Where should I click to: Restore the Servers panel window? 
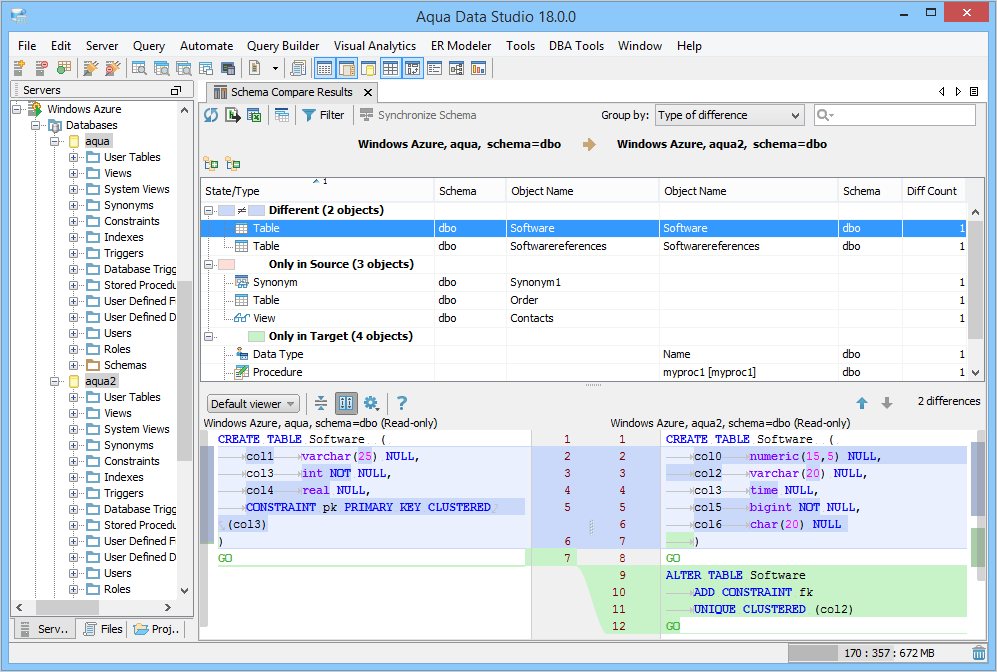pyautogui.click(x=176, y=90)
